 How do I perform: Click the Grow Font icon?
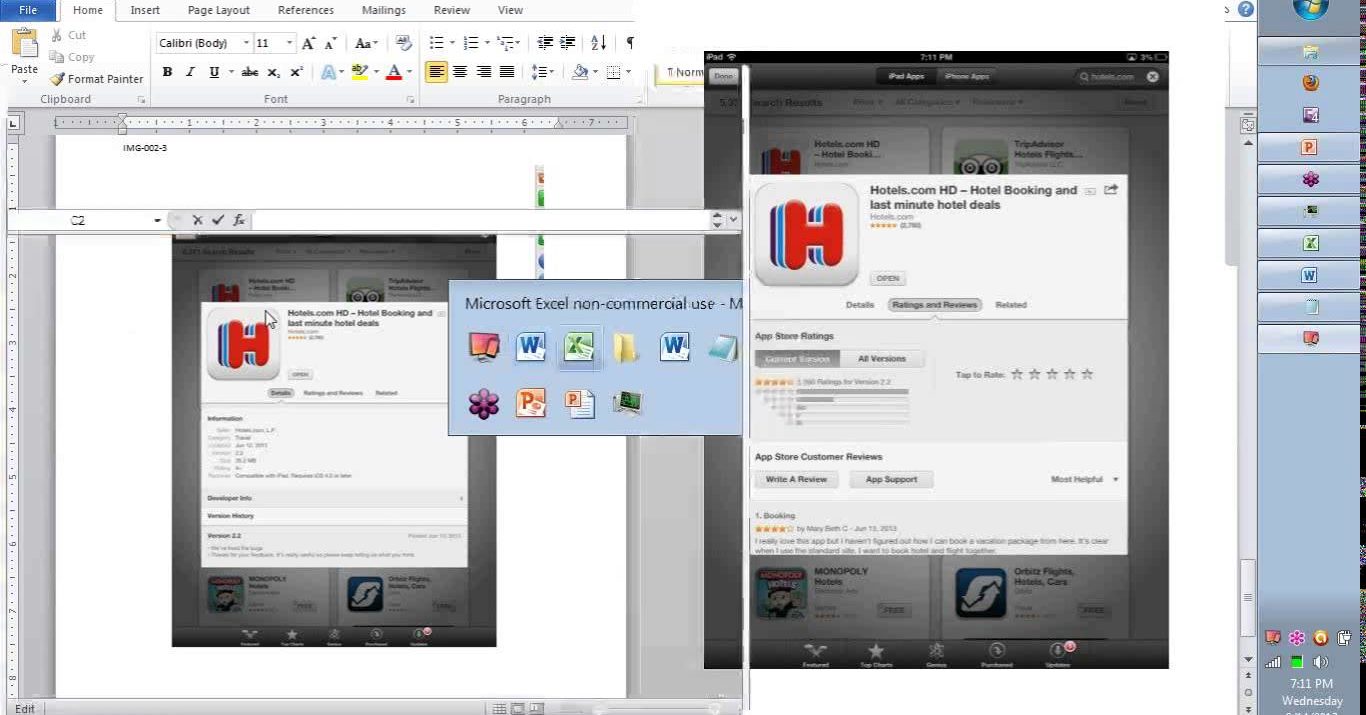(309, 43)
